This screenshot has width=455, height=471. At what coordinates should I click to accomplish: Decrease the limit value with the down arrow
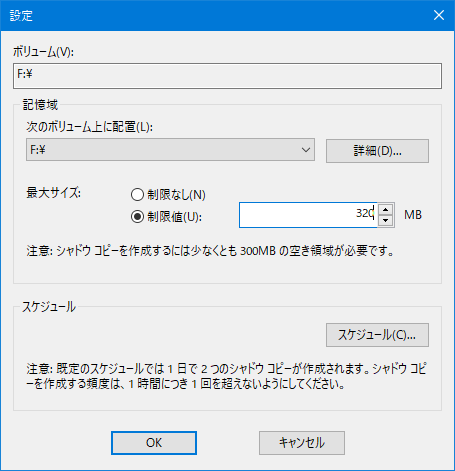386,220
